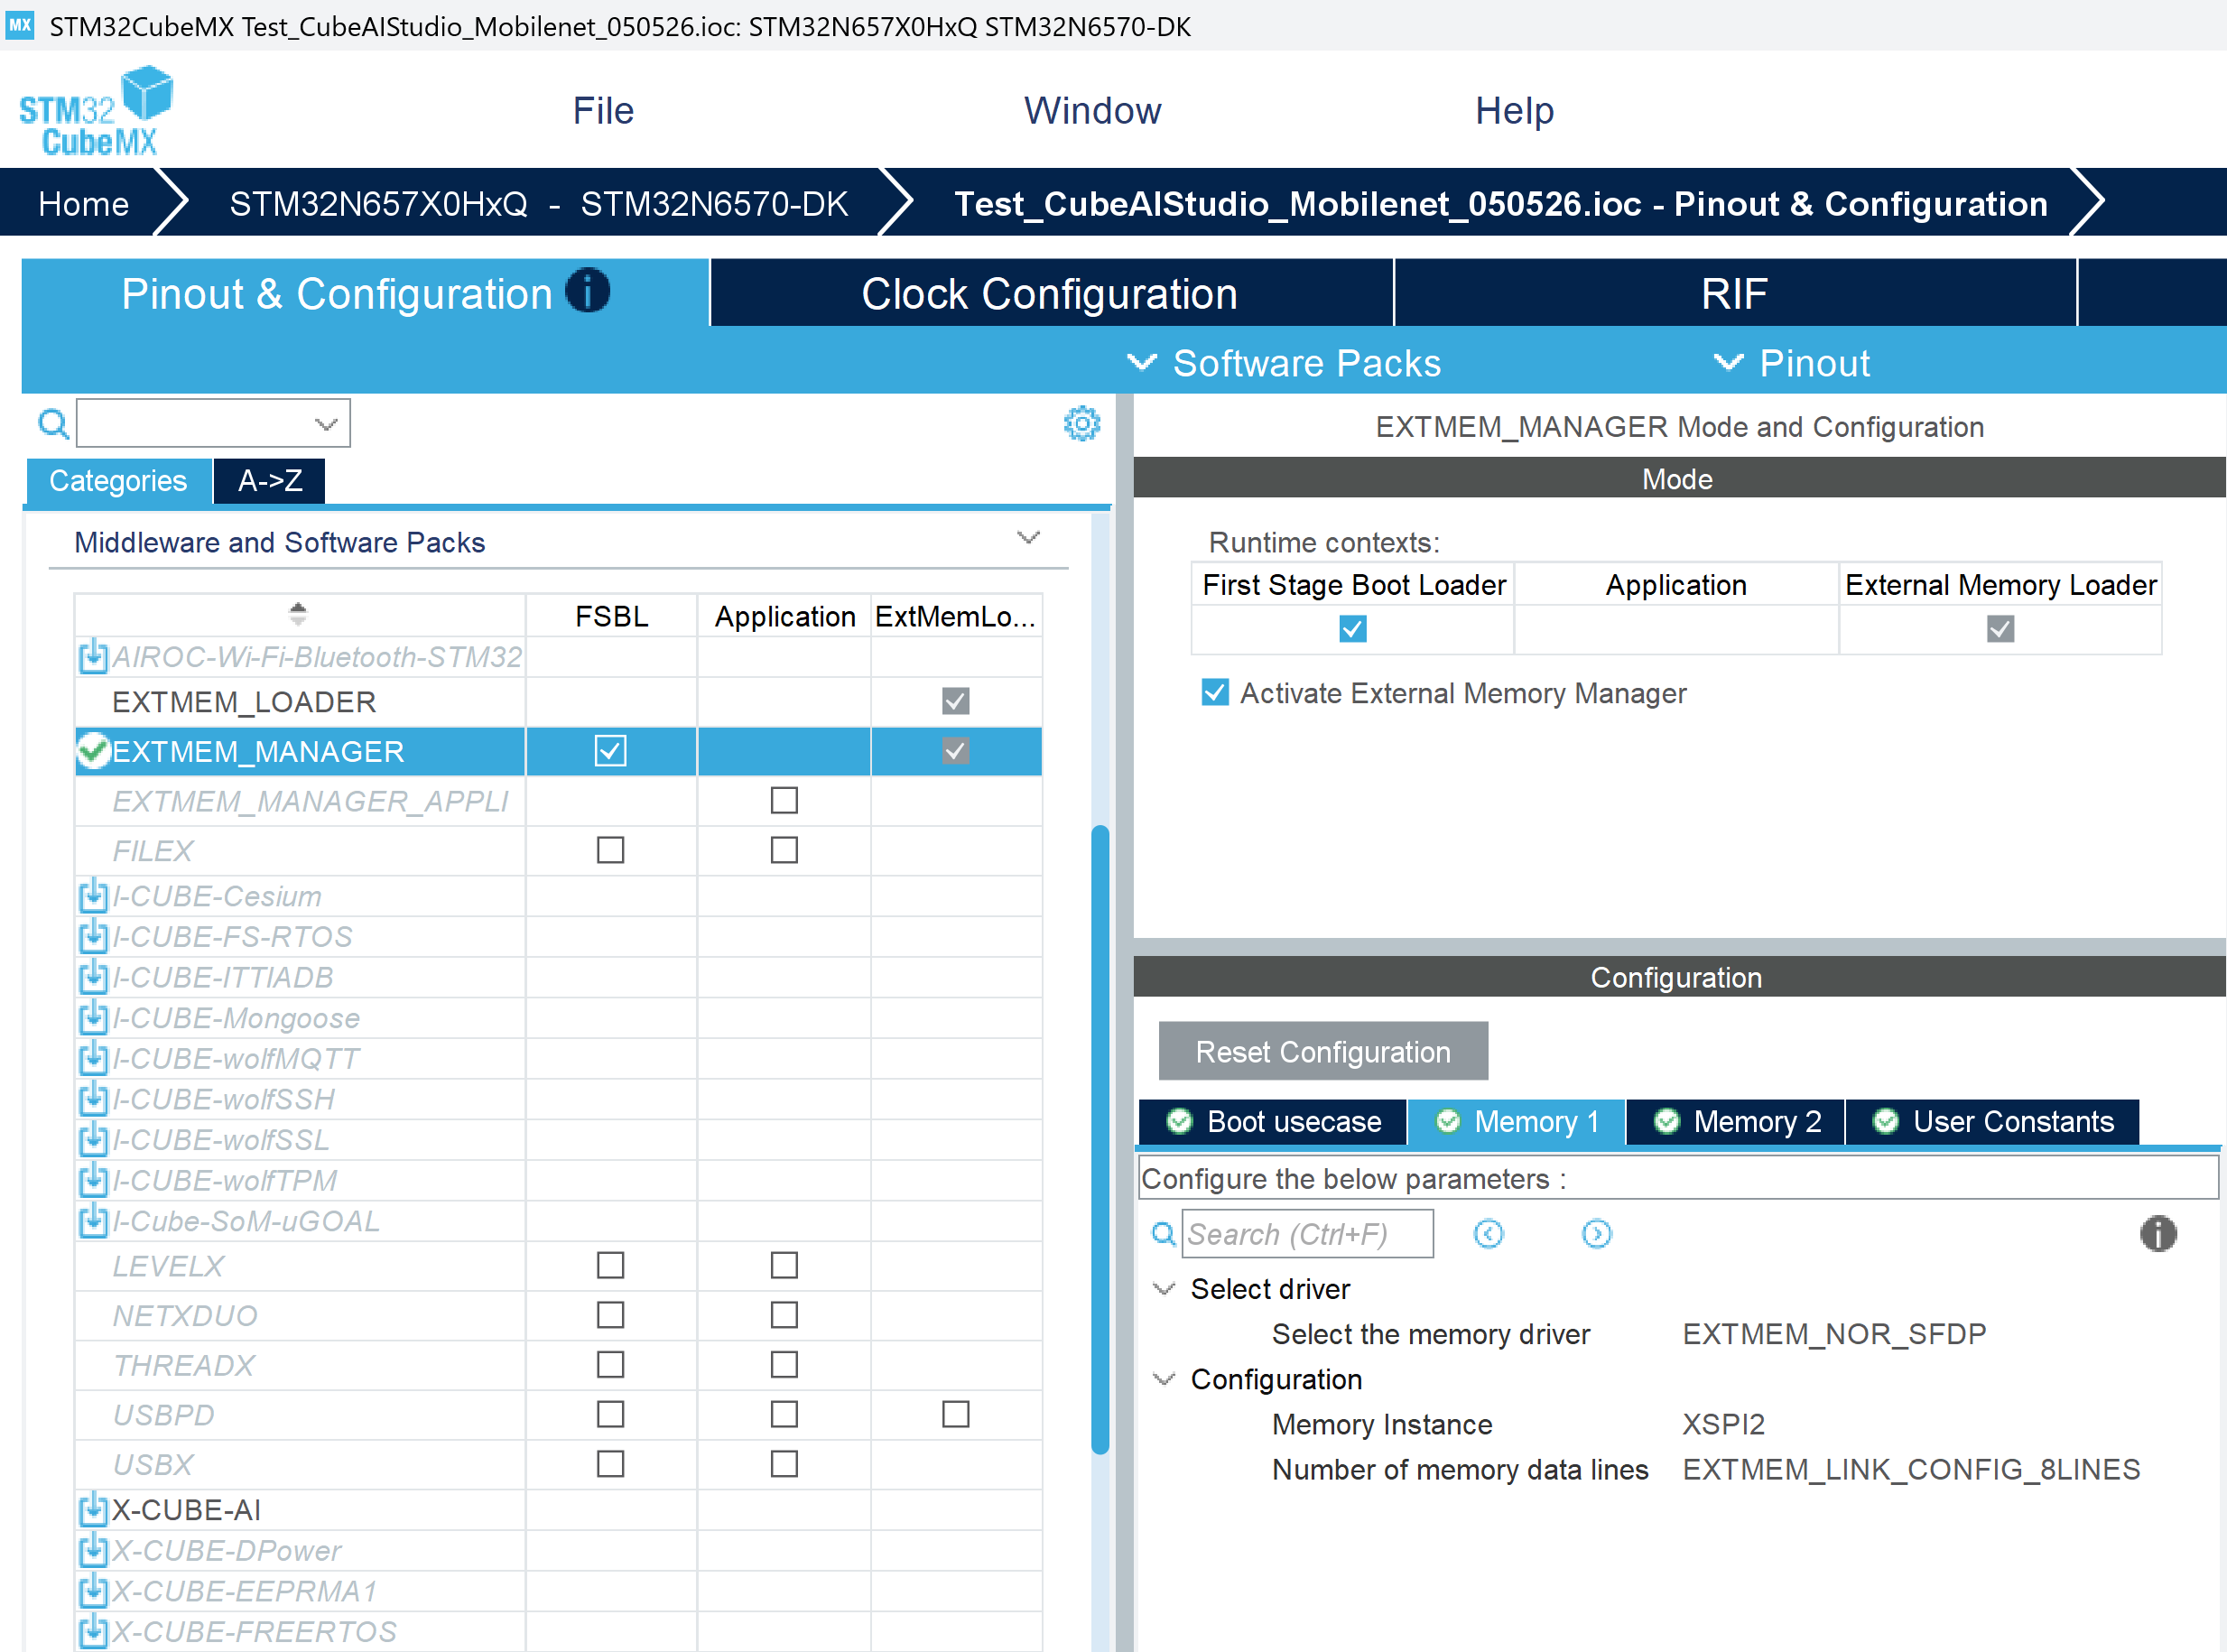
Task: Click the Search (Ctrl+F) parameter field
Action: (x=1308, y=1234)
